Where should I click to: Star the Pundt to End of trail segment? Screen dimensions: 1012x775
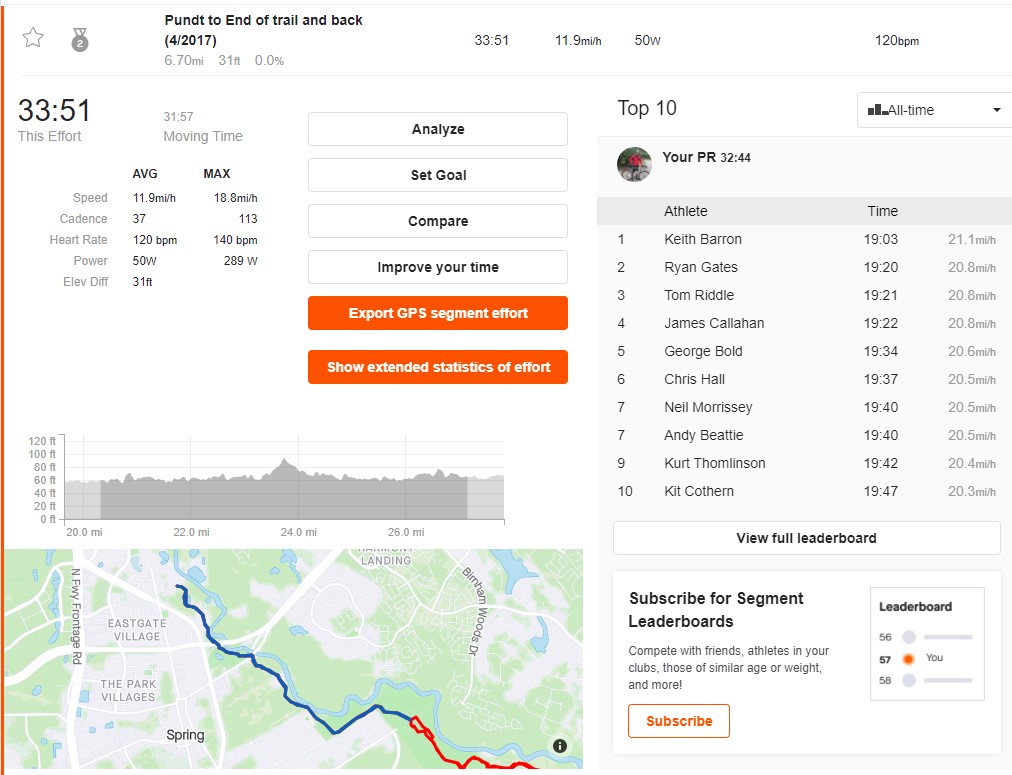33,38
